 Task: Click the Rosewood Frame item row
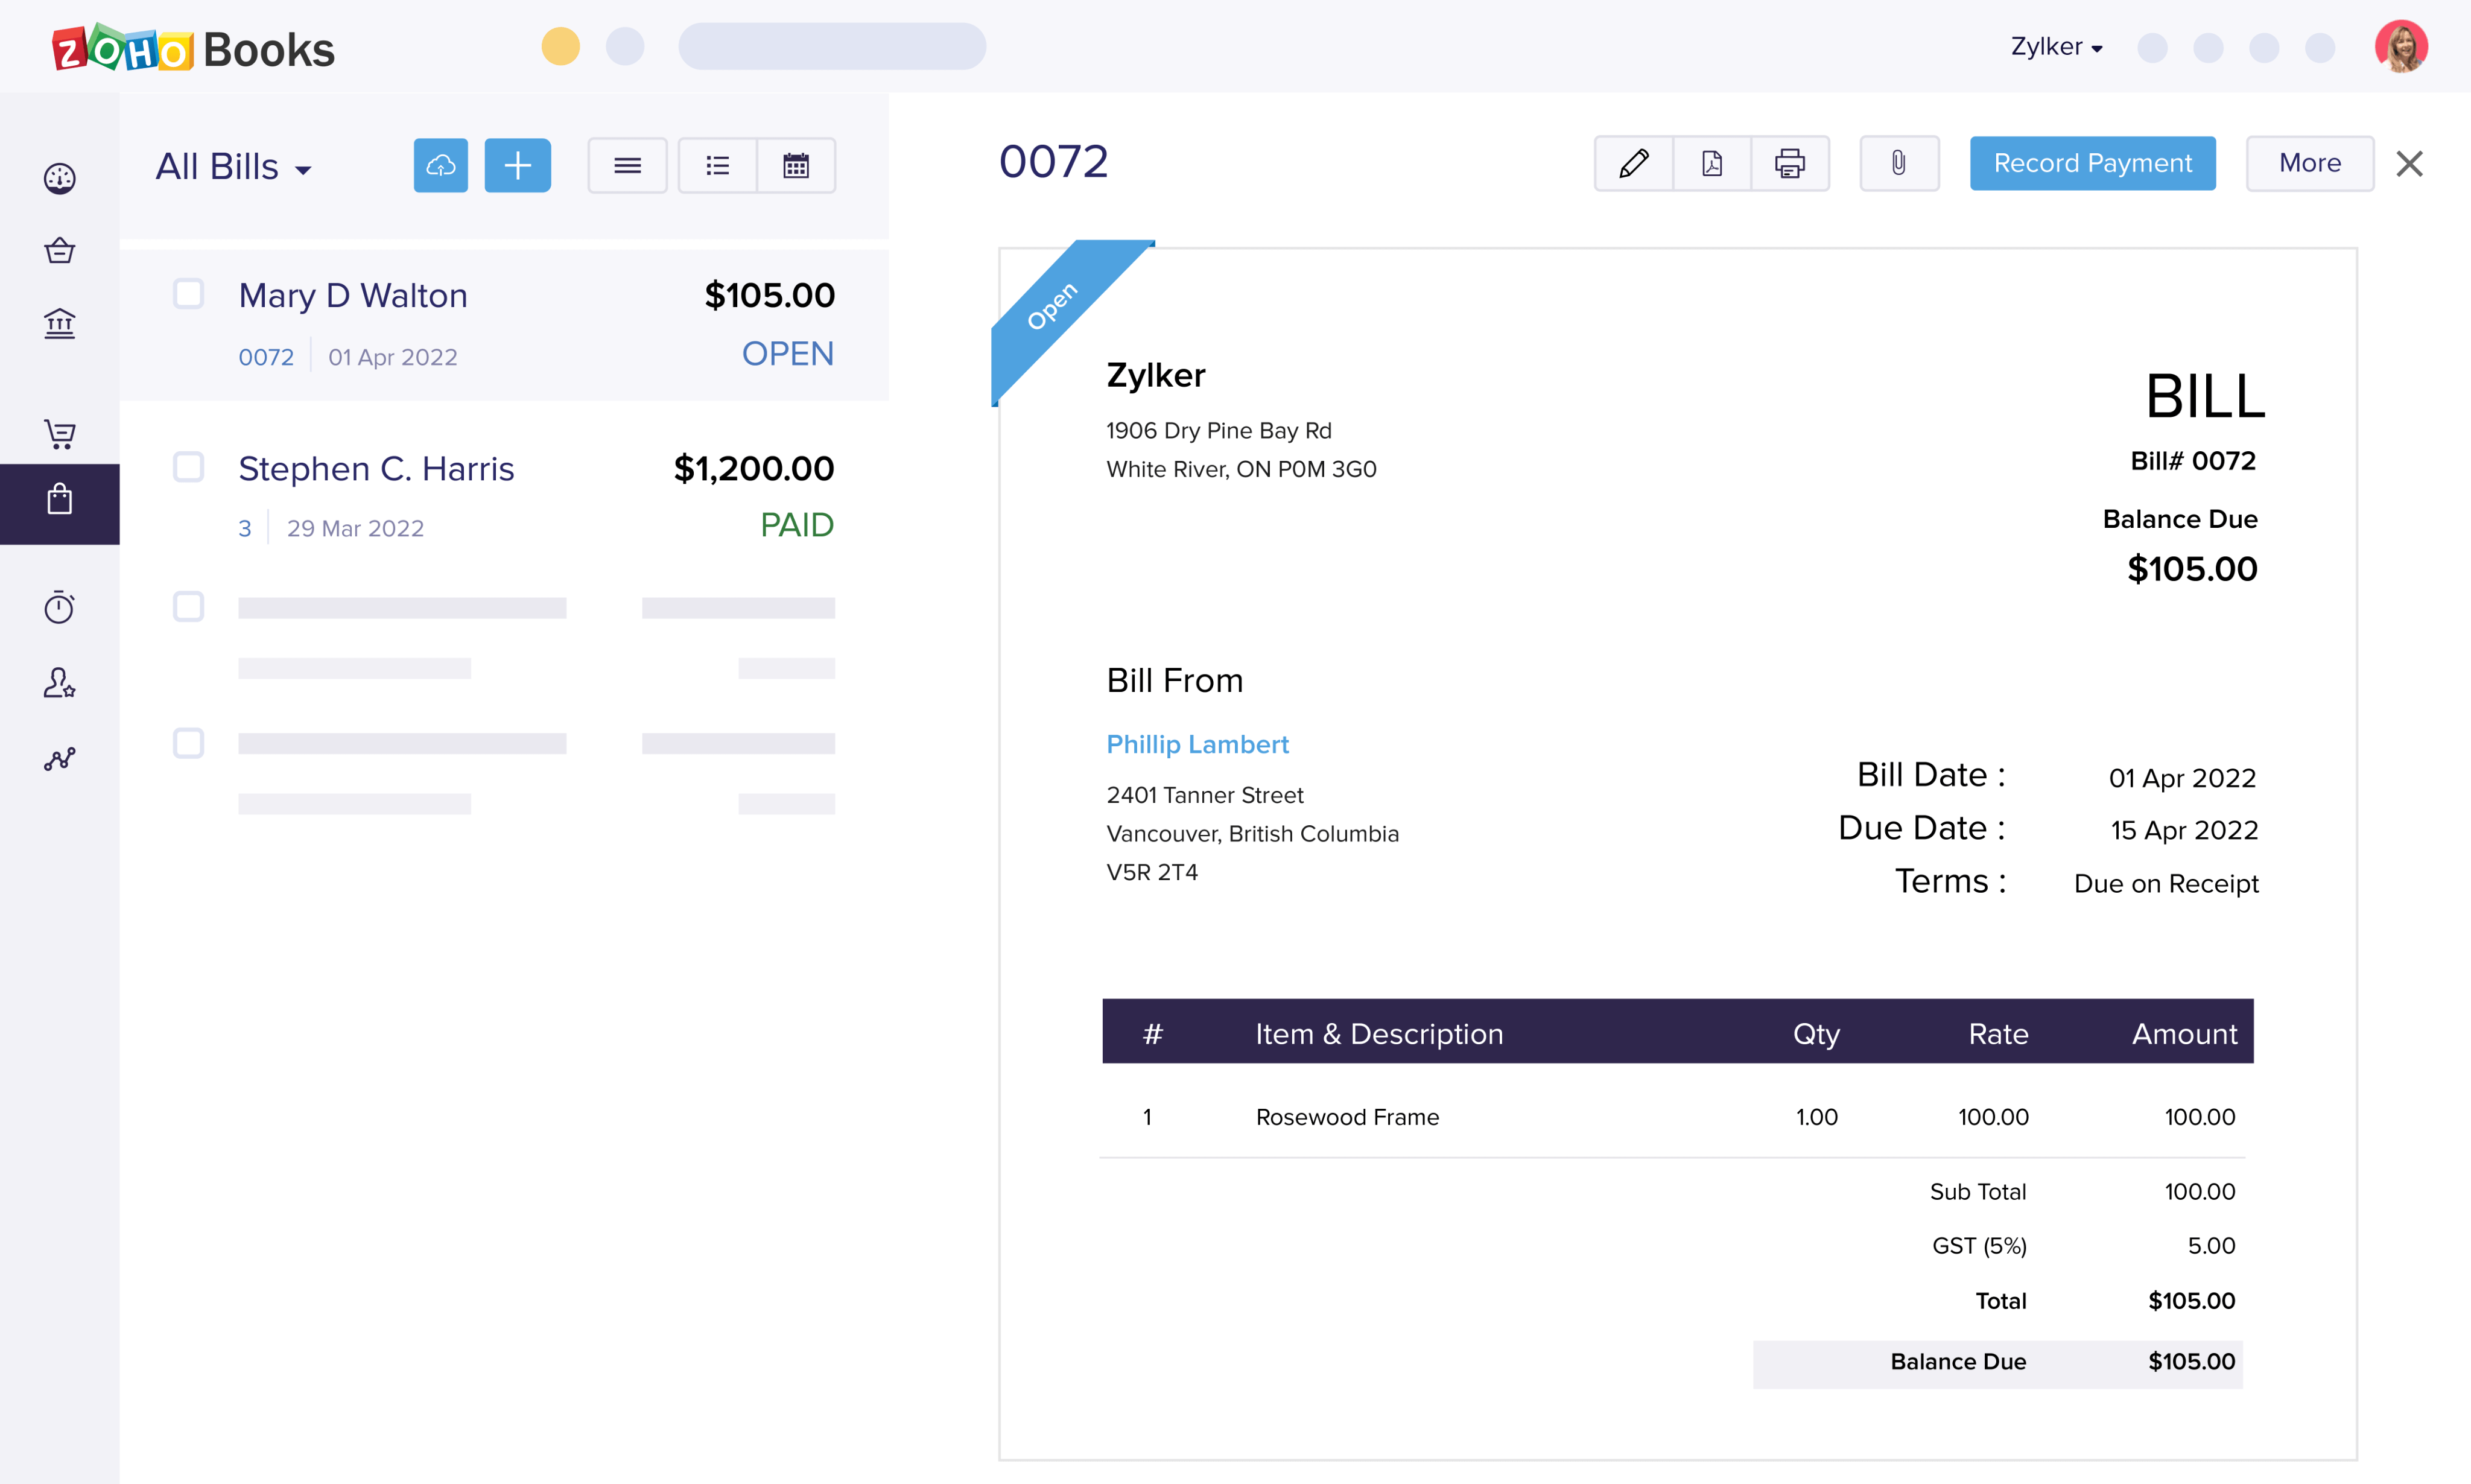(x=1673, y=1117)
